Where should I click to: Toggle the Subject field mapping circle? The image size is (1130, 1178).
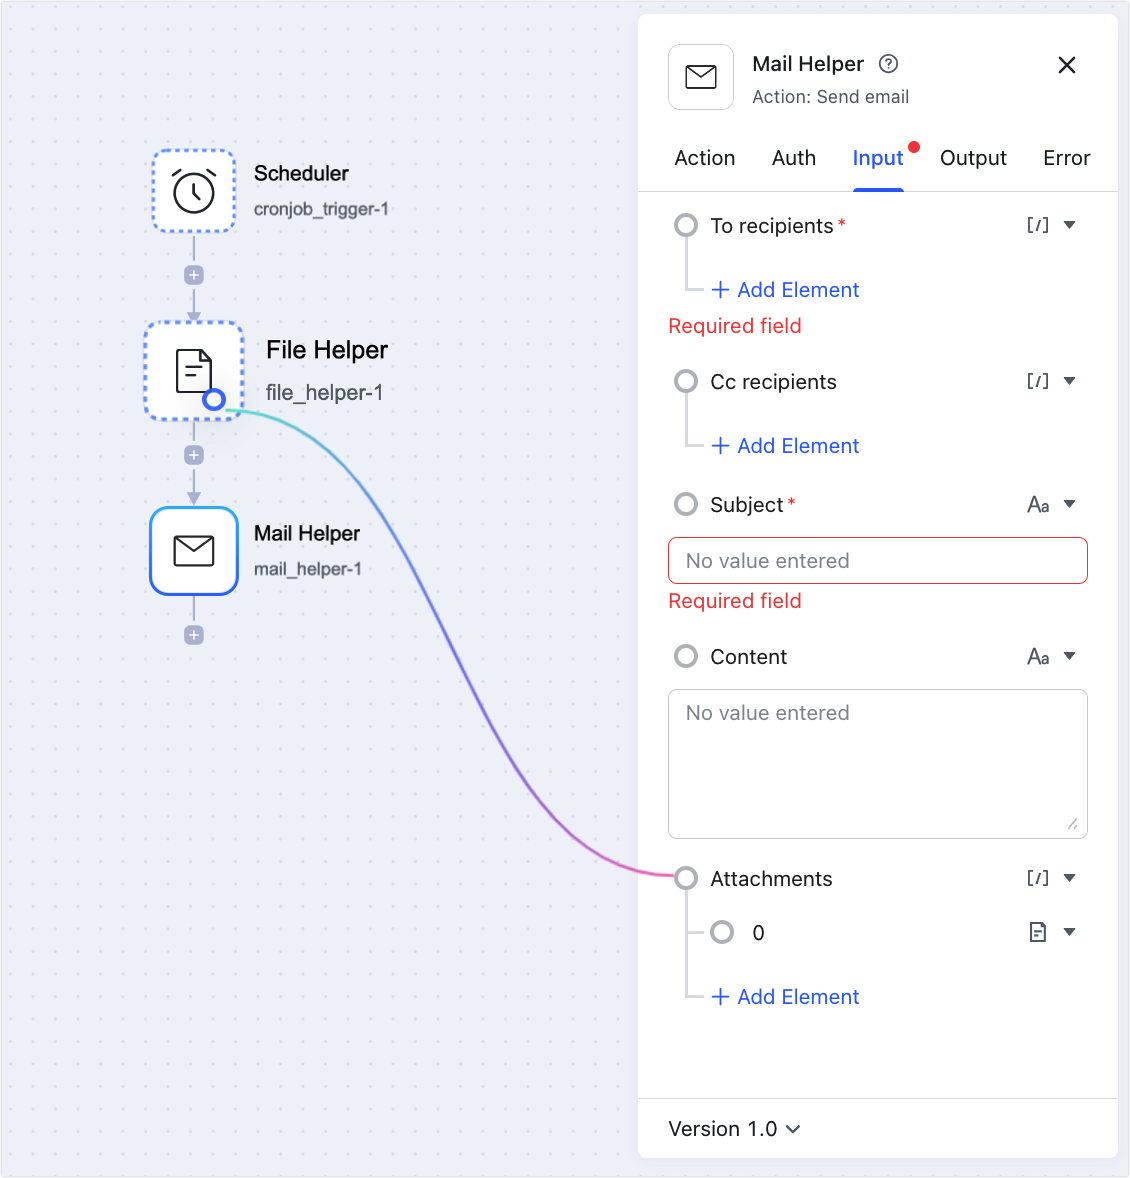point(686,504)
